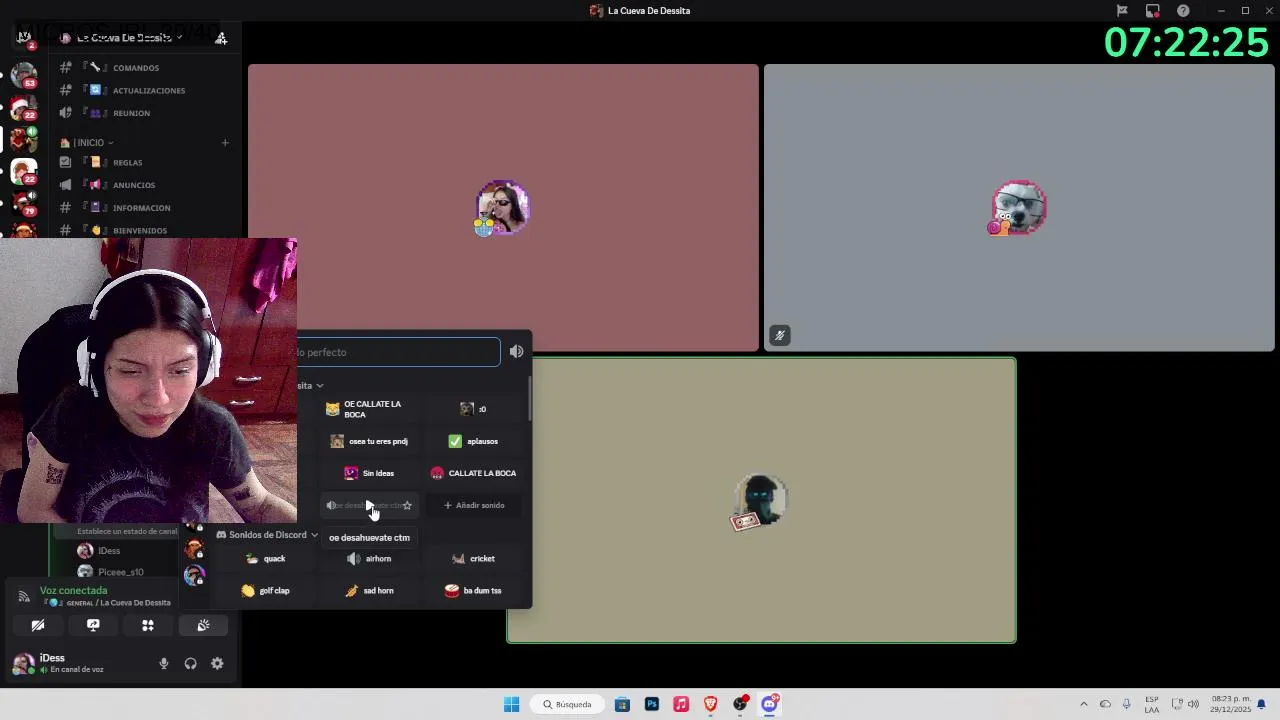Viewport: 1280px width, 720px height.
Task: Open the server with 53 notifications
Action: [24, 75]
